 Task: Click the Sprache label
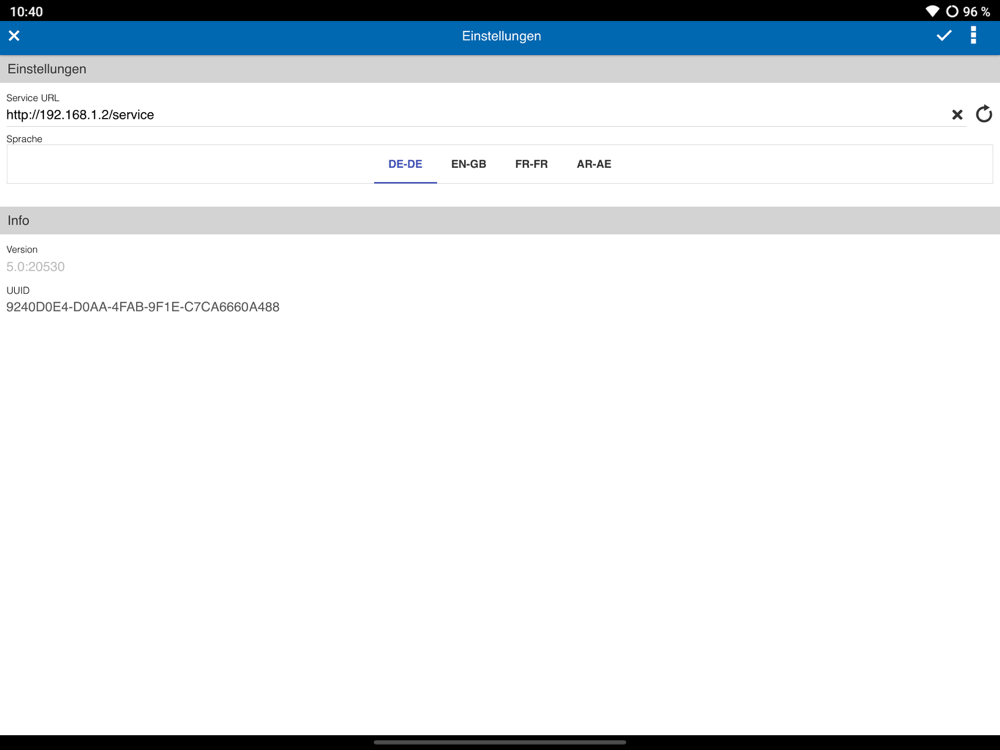24,139
